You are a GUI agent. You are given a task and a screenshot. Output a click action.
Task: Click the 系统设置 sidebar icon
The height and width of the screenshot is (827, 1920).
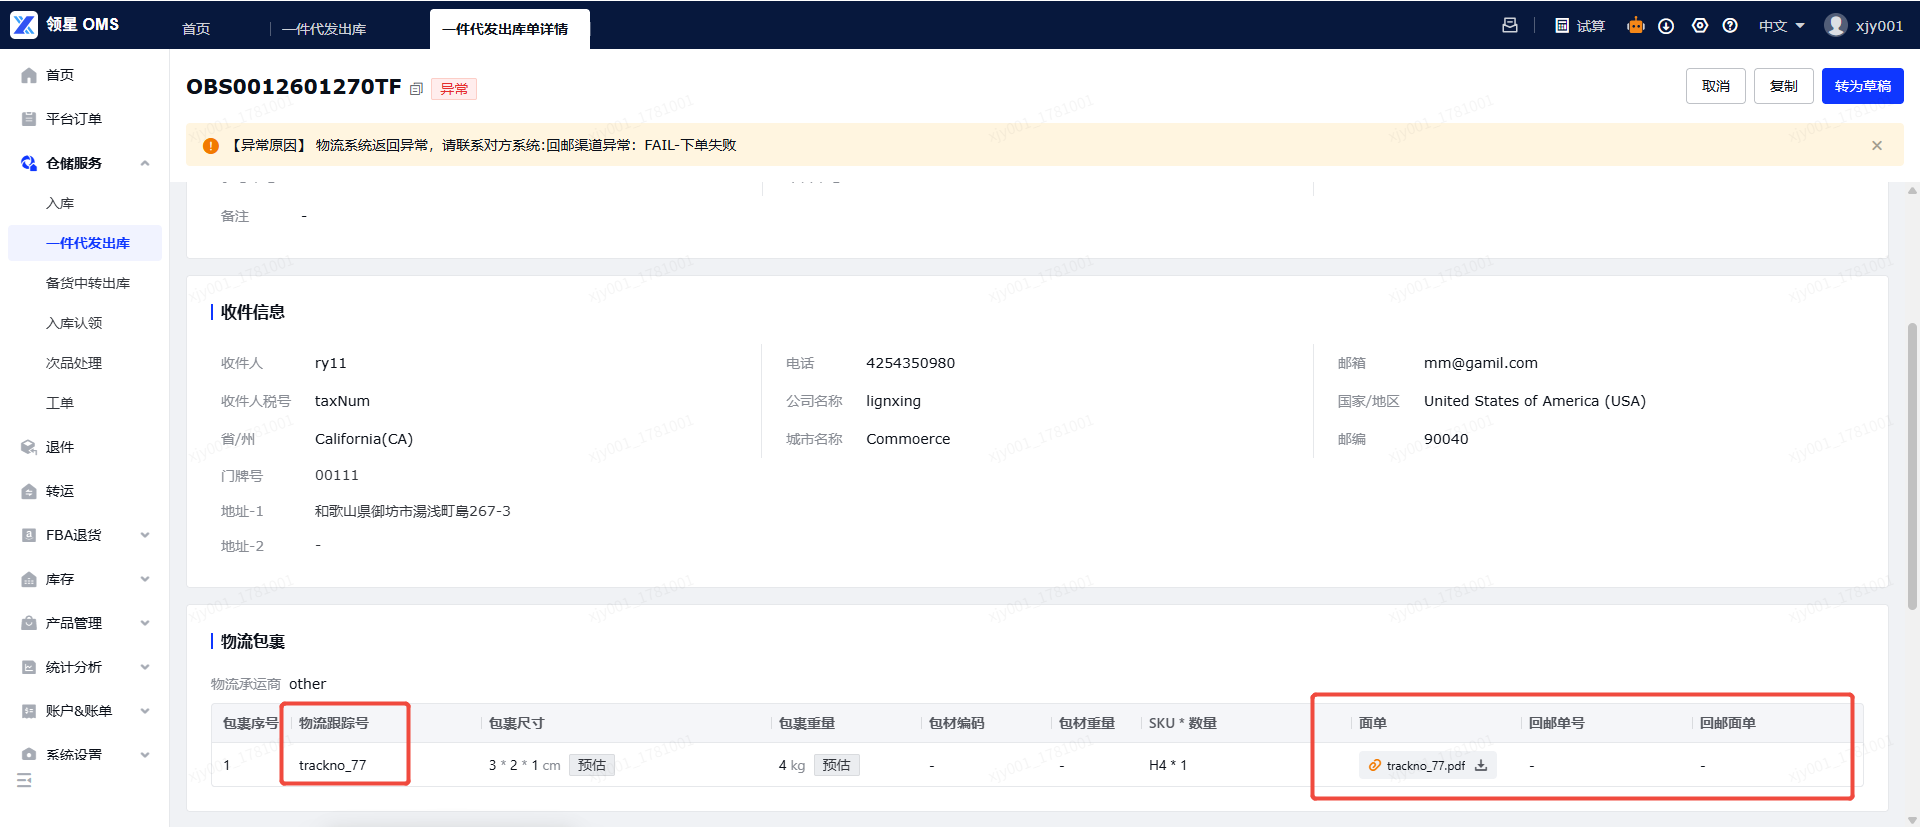(29, 755)
